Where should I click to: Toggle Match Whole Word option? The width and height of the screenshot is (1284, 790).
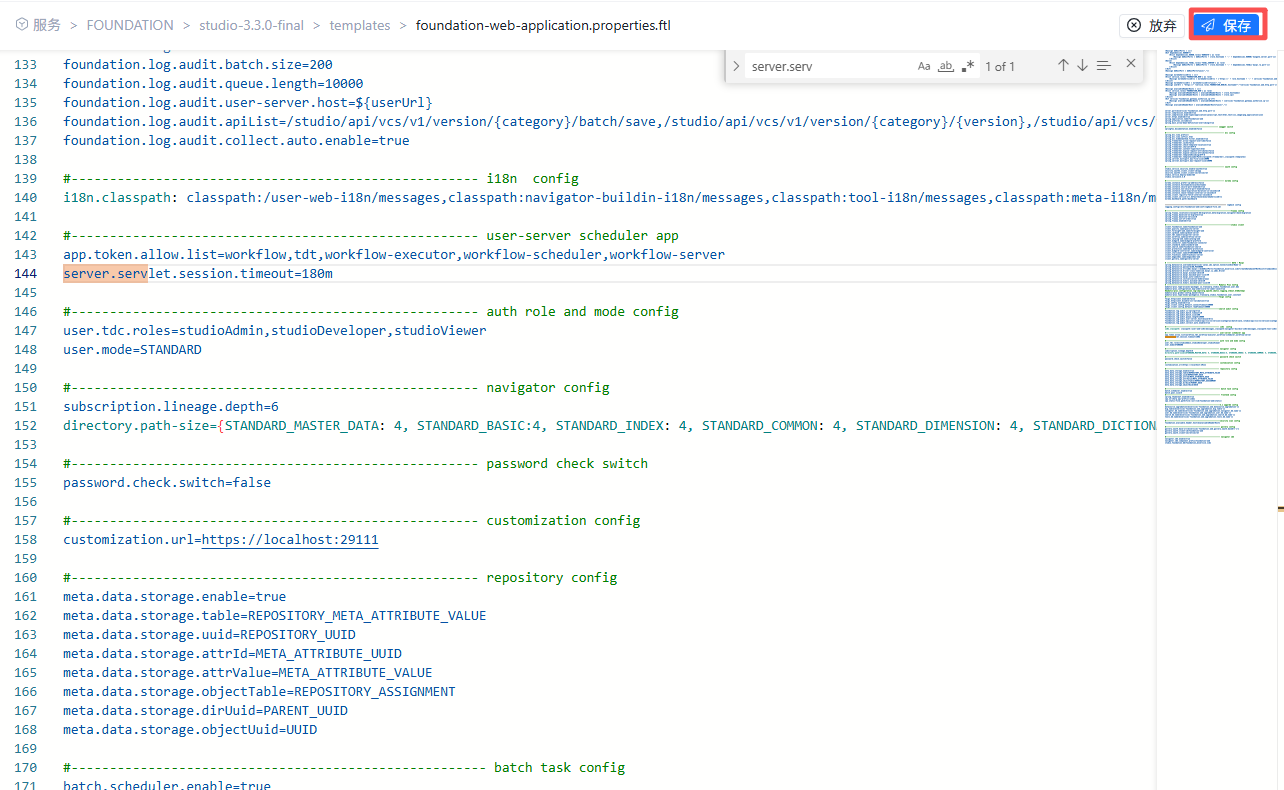pyautogui.click(x=946, y=66)
